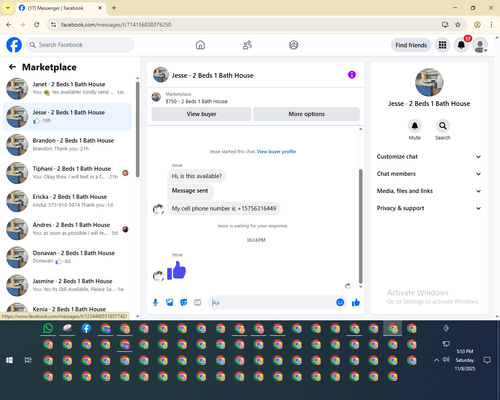Click the message thread scrollbar
The width and height of the screenshot is (500, 400).
tap(360, 226)
